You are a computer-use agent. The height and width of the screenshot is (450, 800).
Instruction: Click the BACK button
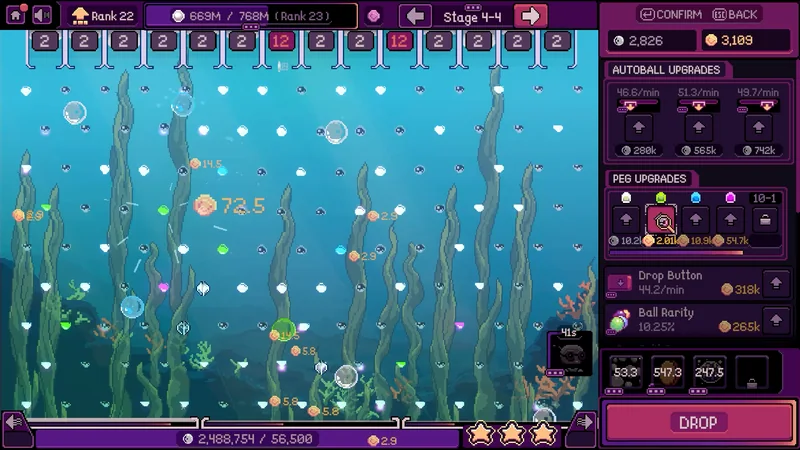(735, 14)
